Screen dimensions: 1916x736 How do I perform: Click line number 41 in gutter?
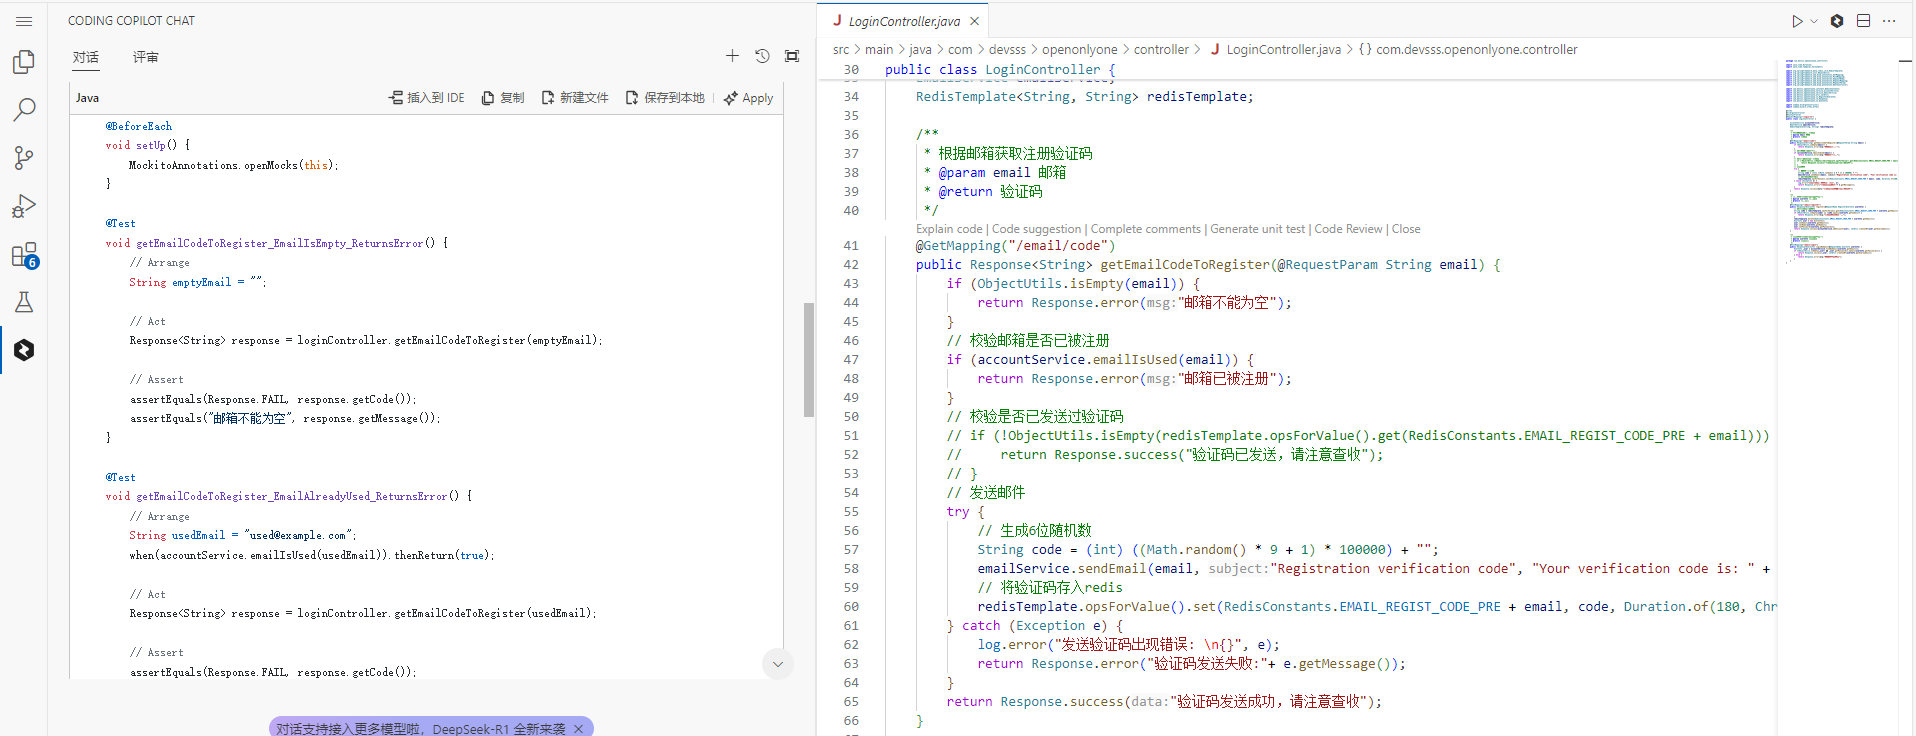850,246
